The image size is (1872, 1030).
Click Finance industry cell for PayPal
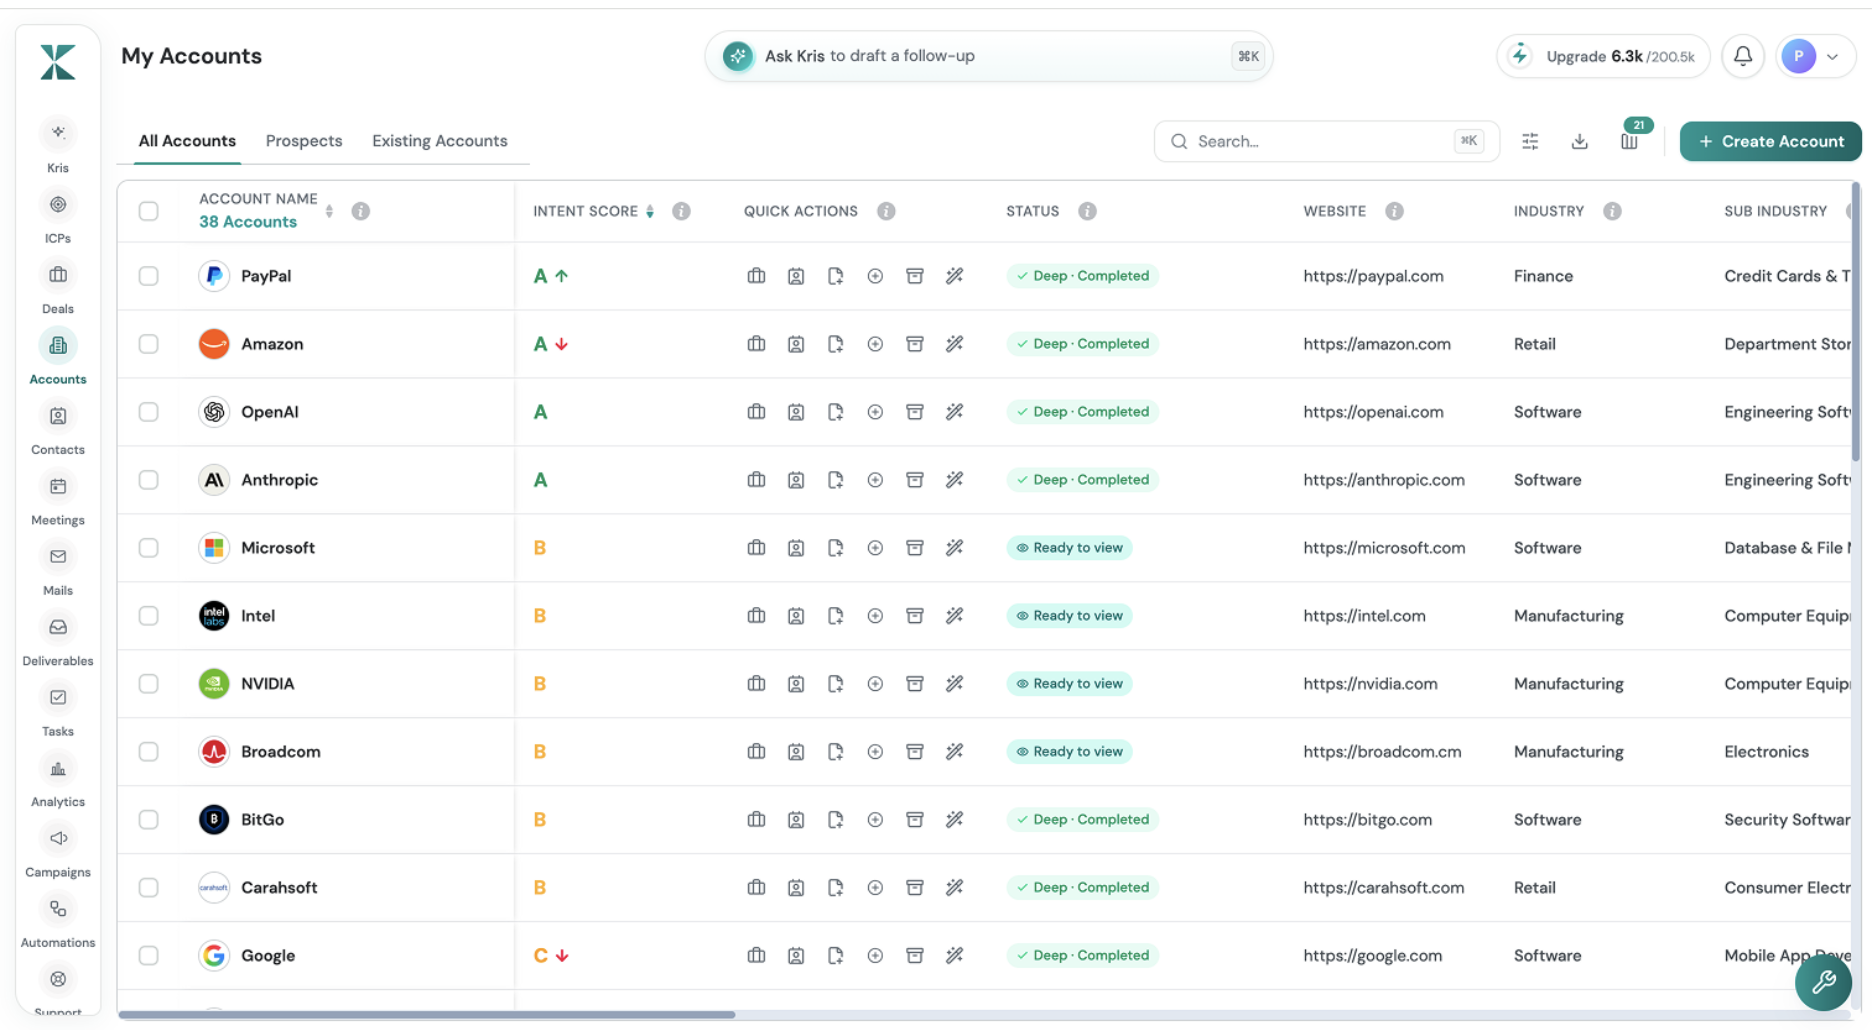click(x=1543, y=276)
